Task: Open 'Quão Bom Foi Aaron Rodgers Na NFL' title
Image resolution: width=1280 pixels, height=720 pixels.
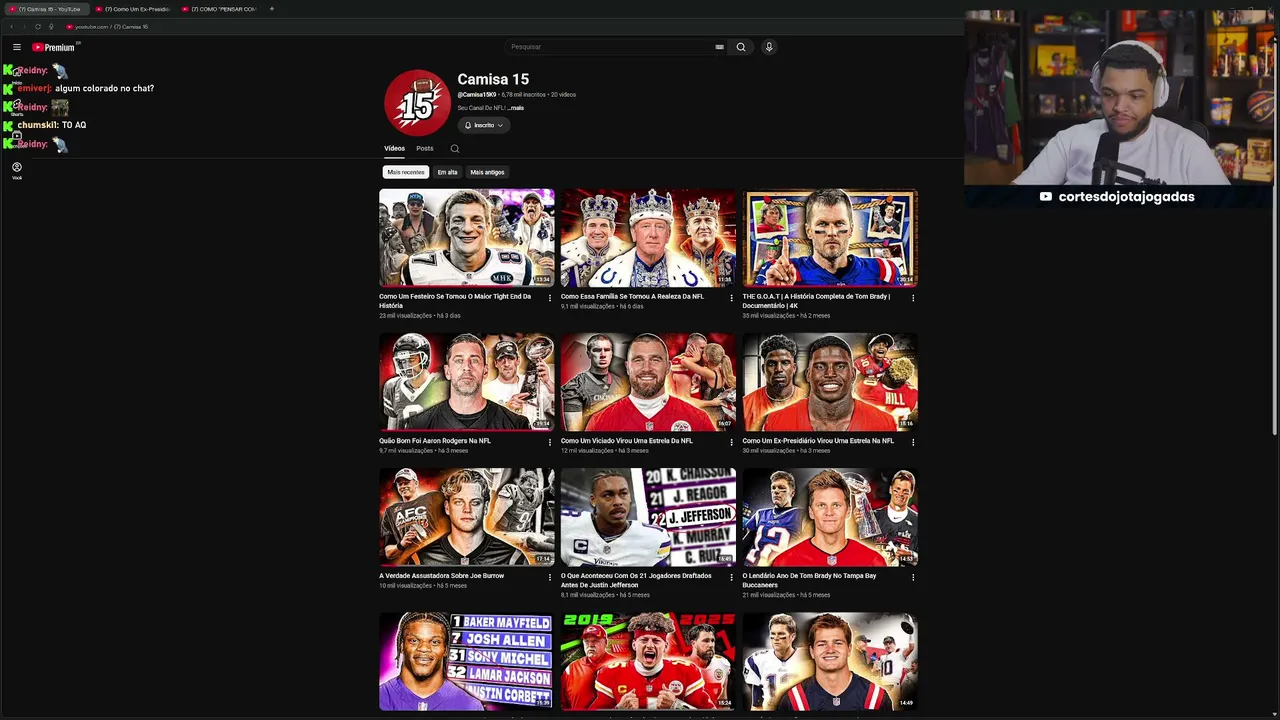Action: pyautogui.click(x=435, y=440)
